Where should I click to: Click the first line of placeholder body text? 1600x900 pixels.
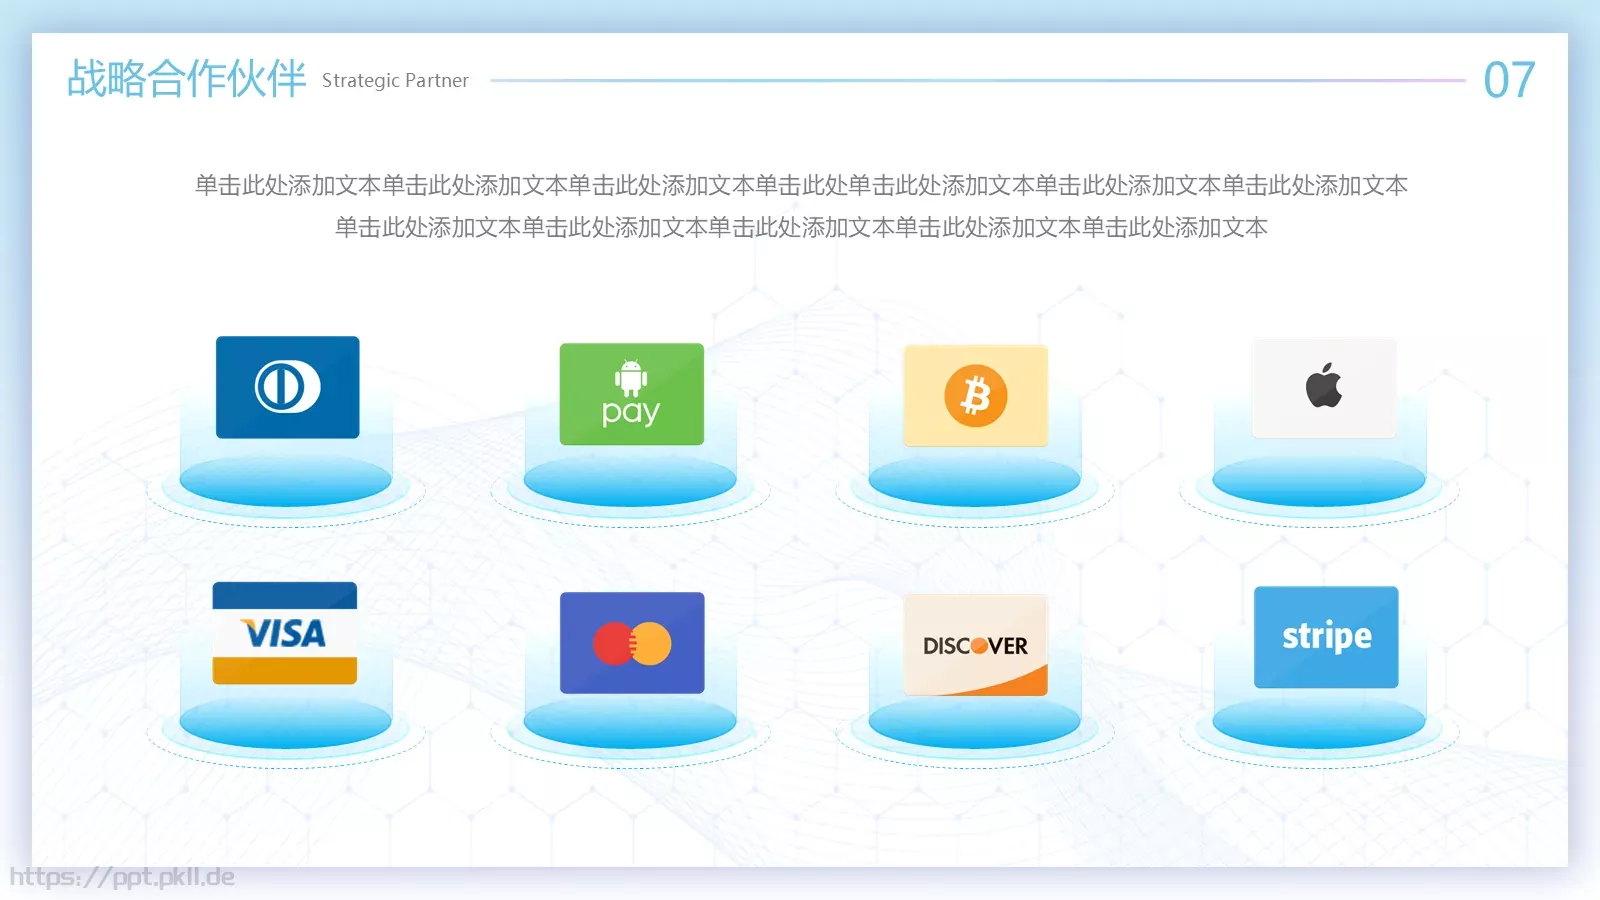coord(801,185)
